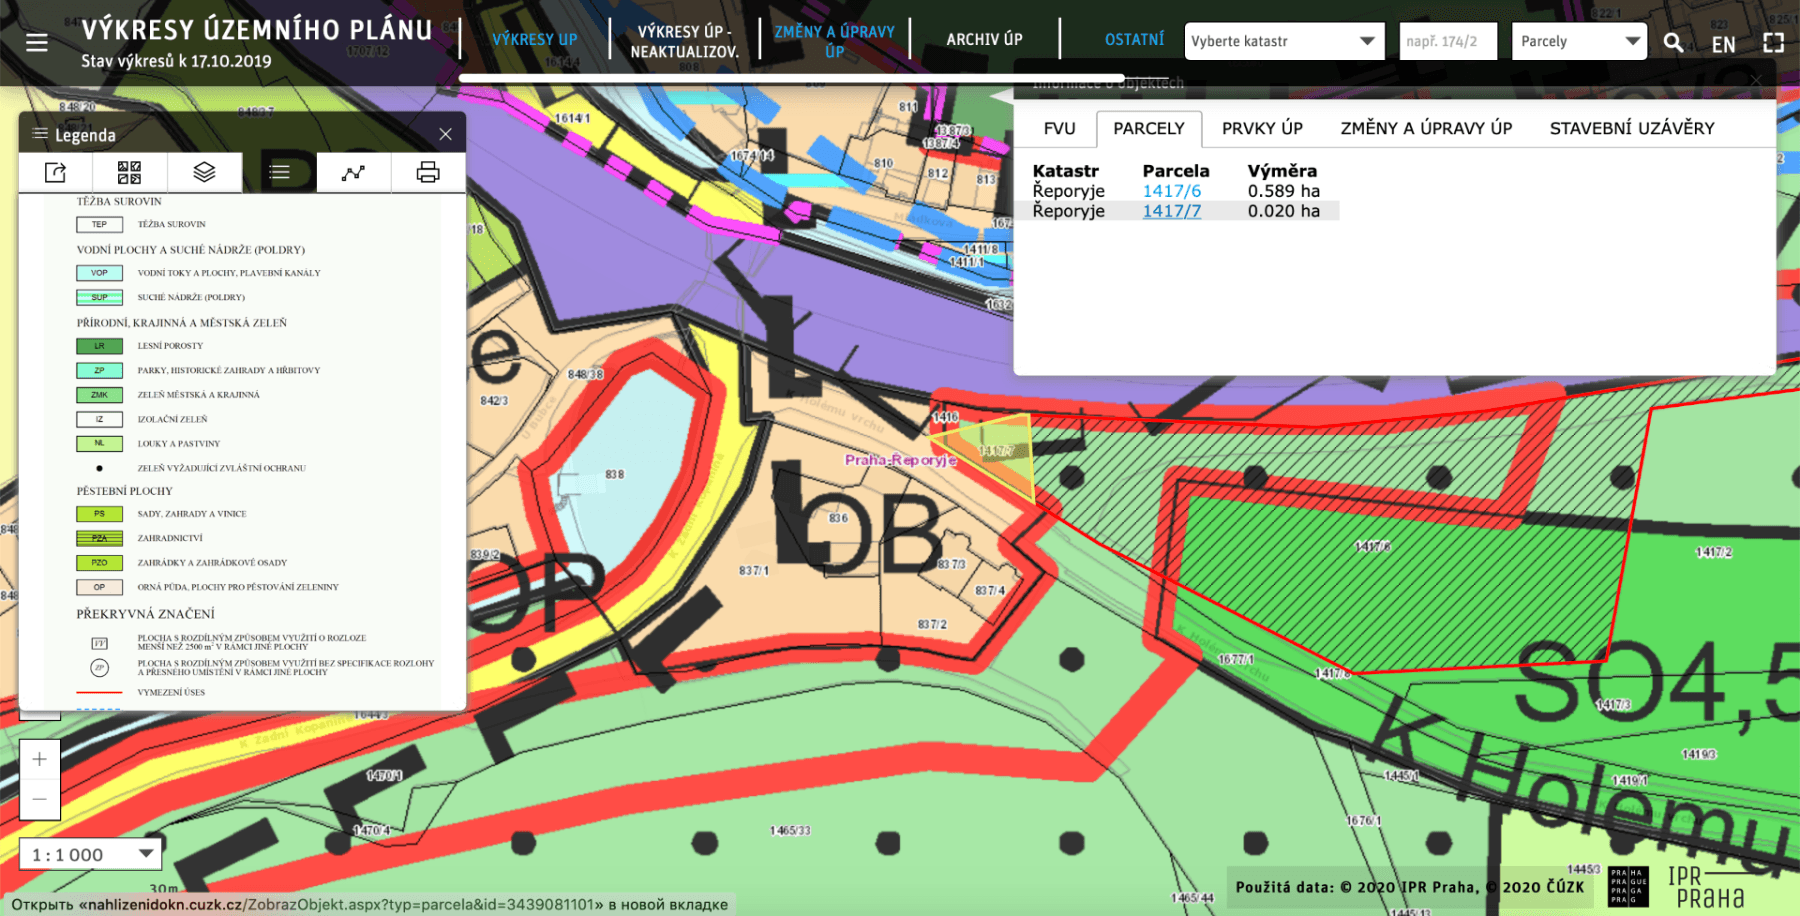Zoom in with the plus button
This screenshot has width=1800, height=916.
tap(39, 759)
